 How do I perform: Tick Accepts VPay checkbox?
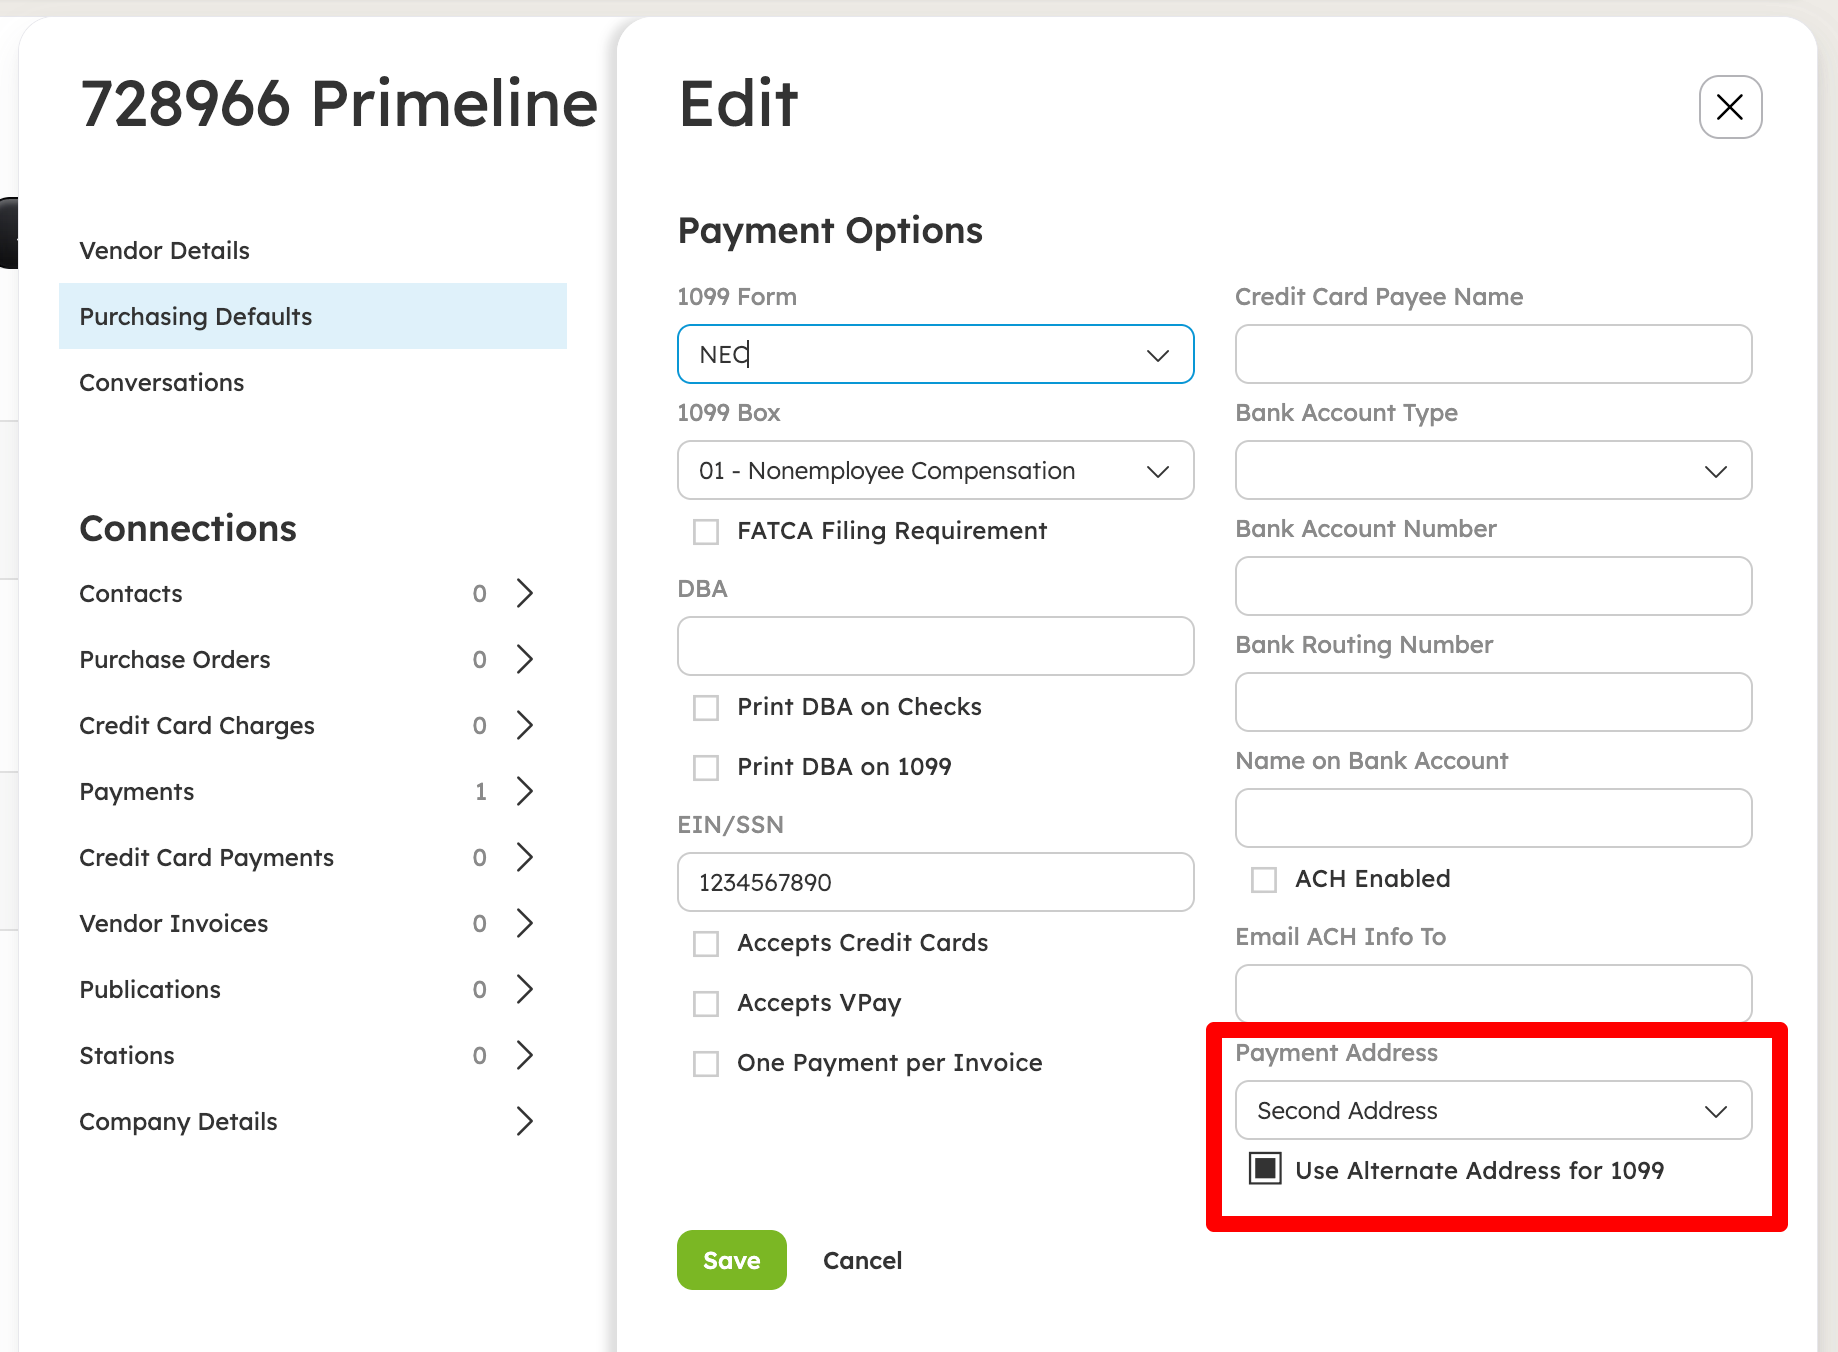click(x=706, y=1003)
